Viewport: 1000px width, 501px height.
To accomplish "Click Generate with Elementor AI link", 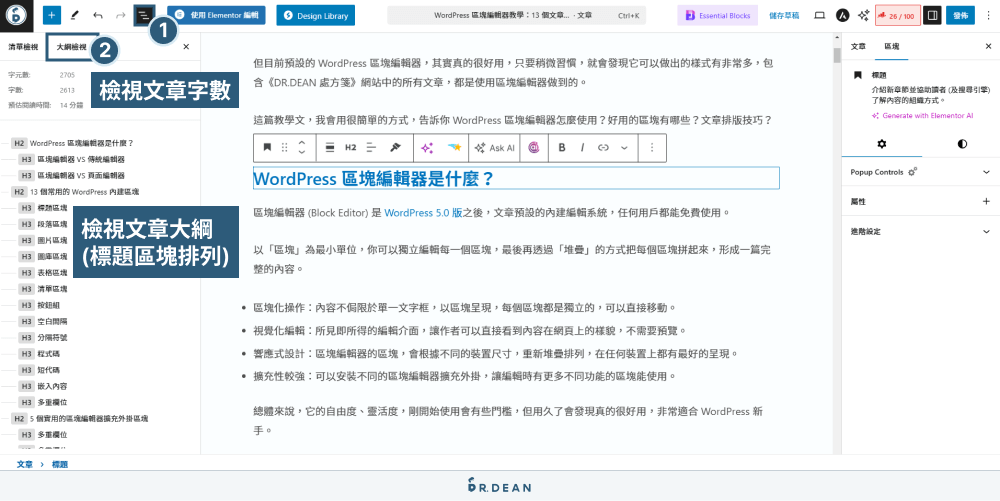I will tap(922, 116).
